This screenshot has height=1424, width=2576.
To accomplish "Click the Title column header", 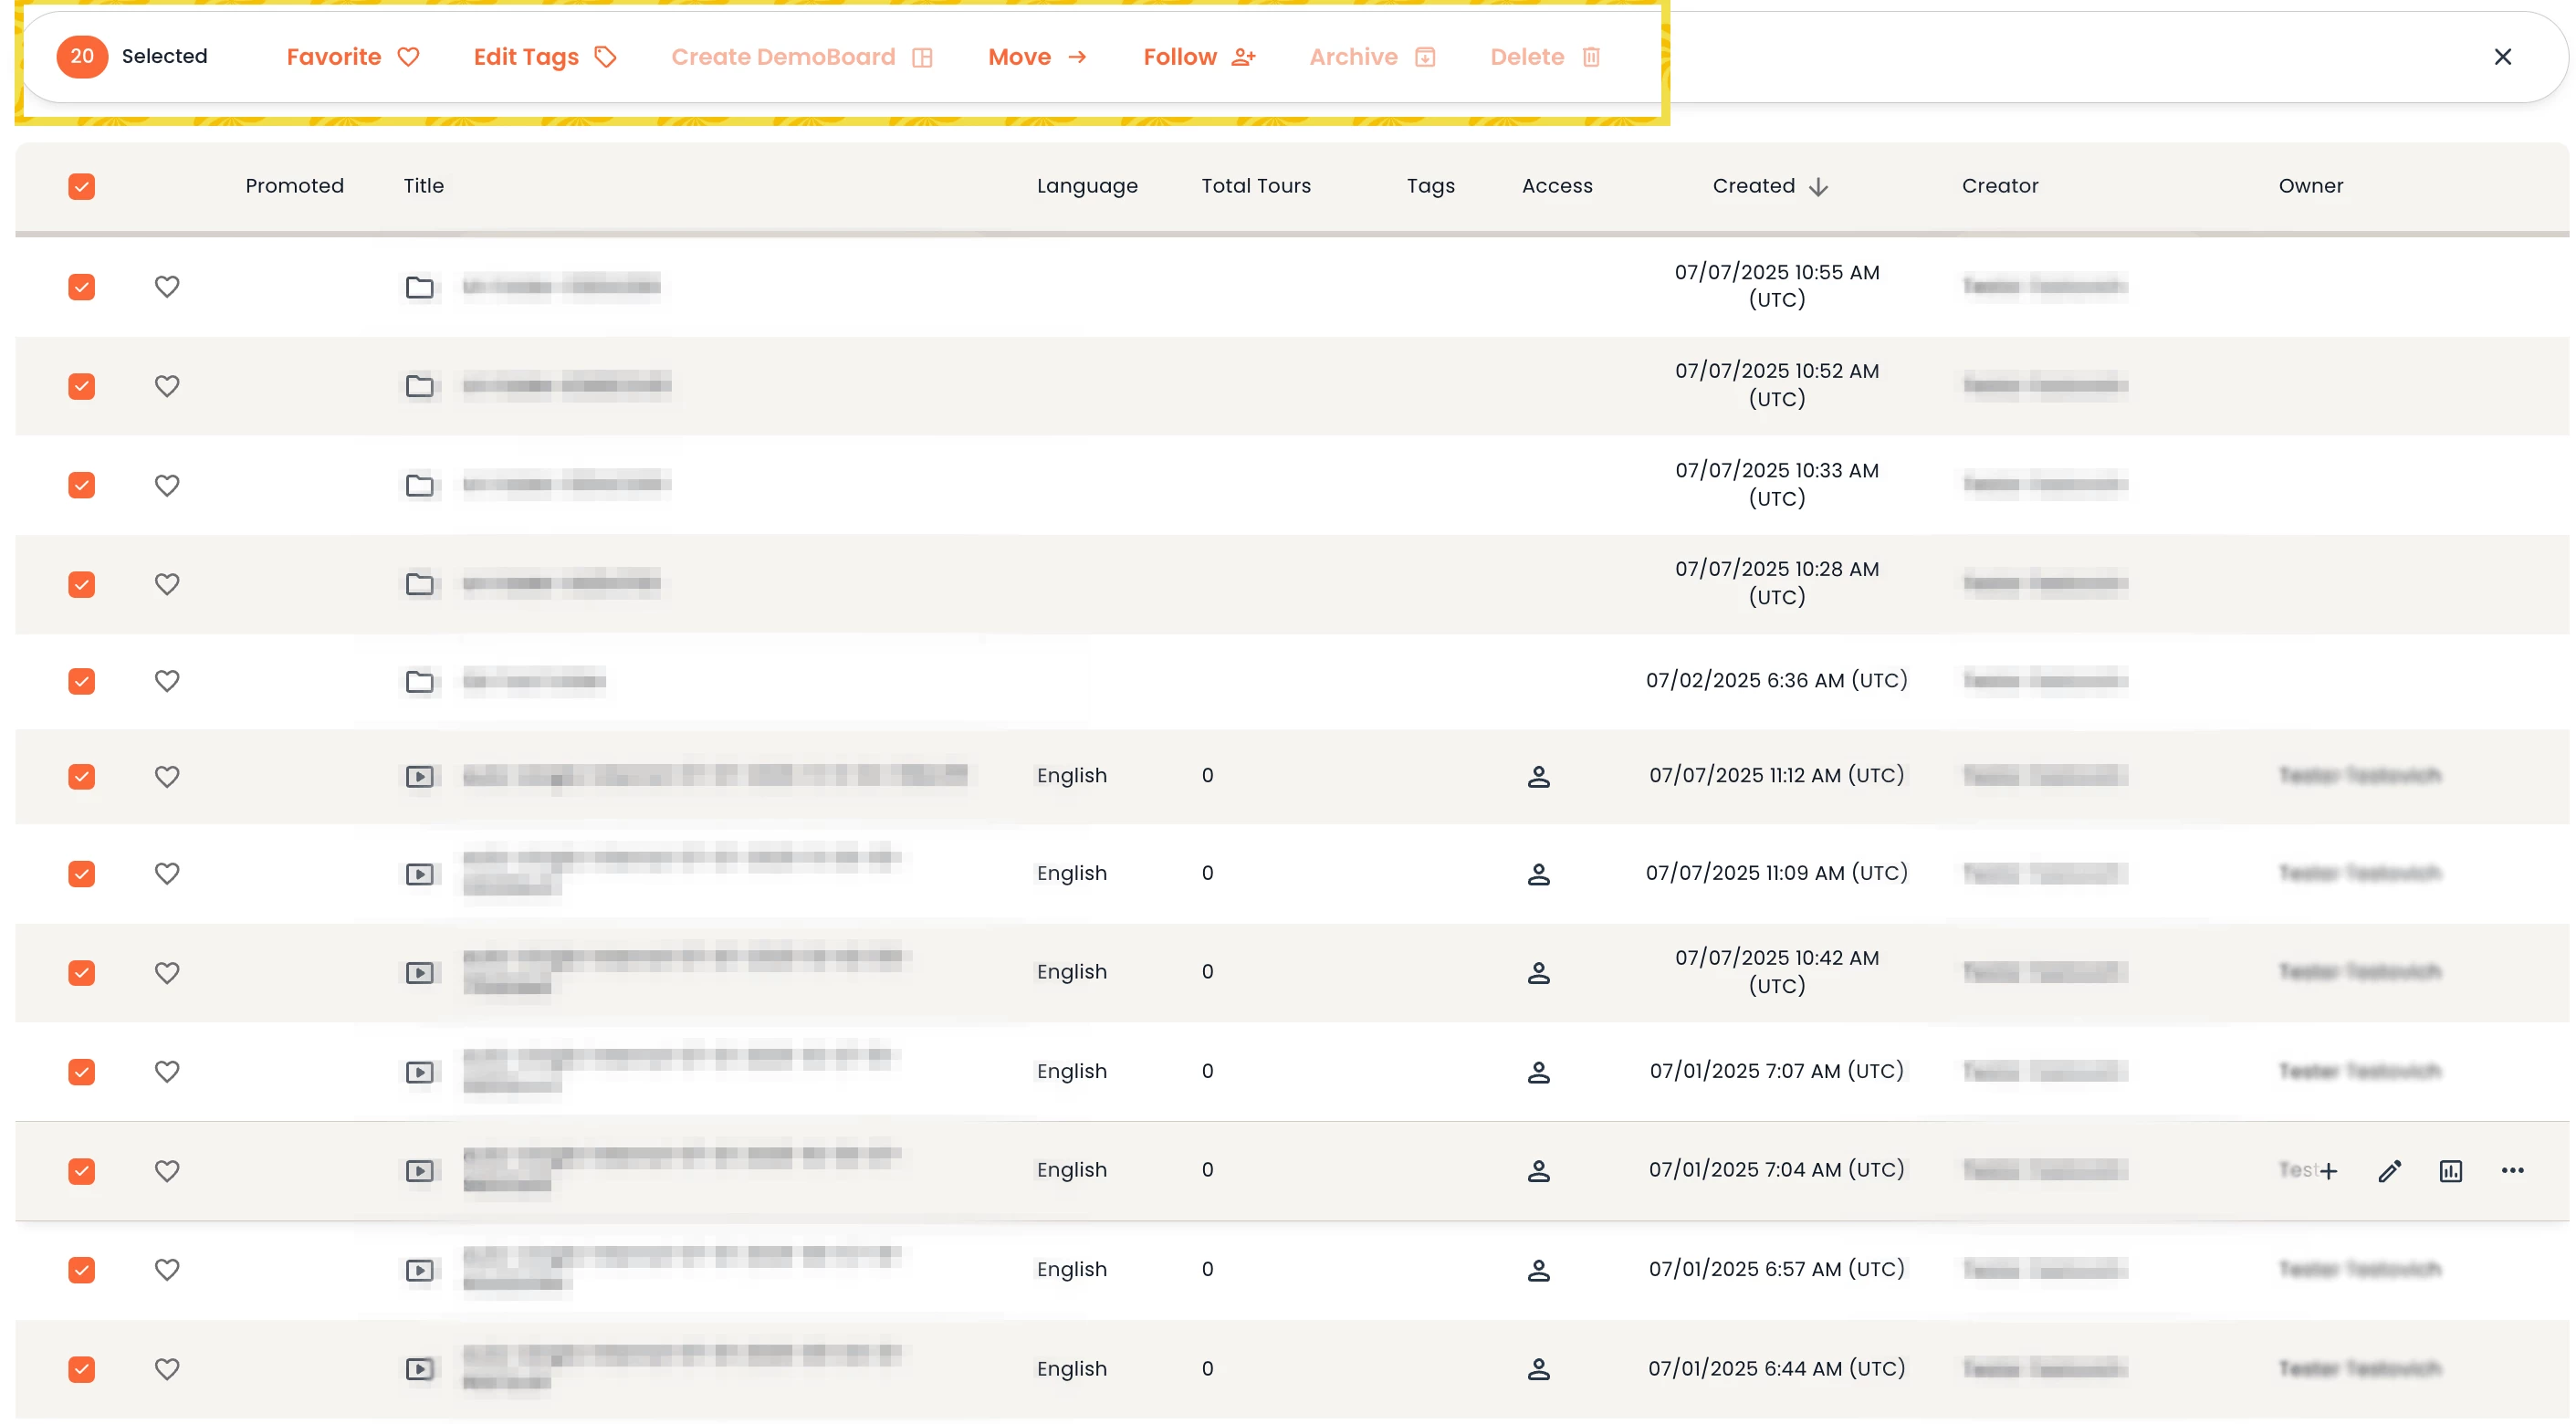I will pos(423,186).
